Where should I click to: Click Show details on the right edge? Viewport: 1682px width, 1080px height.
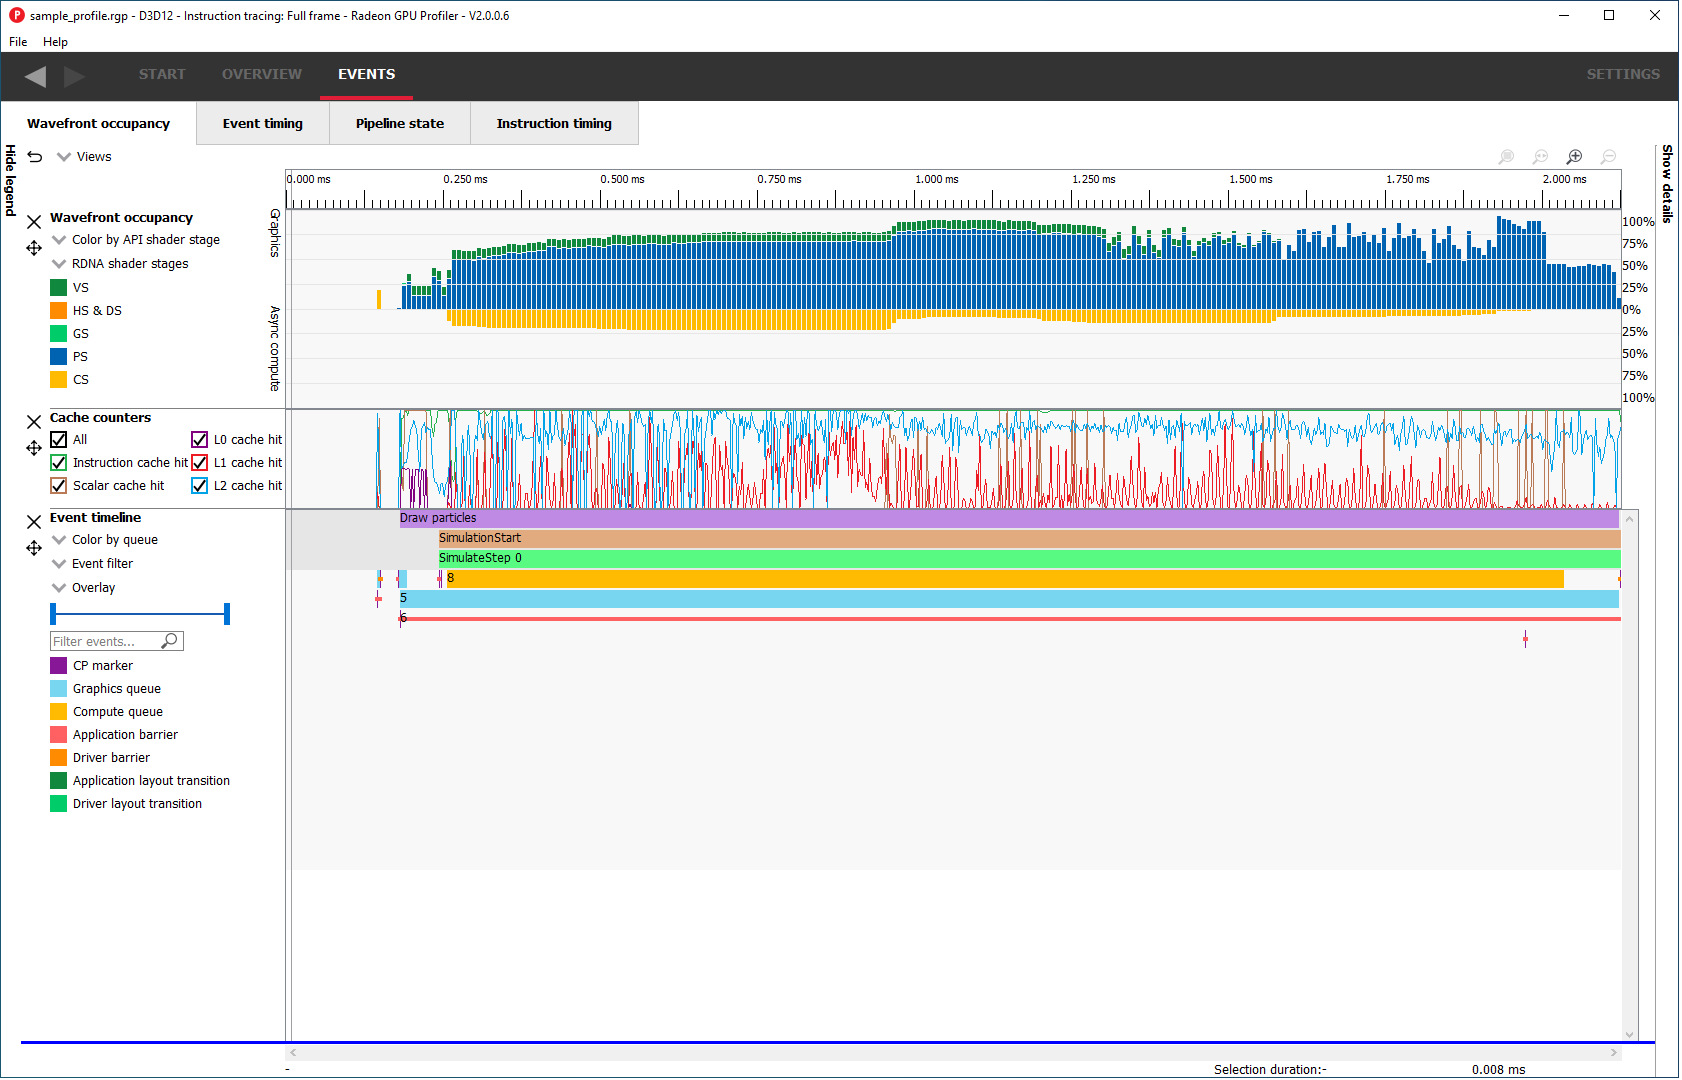(1666, 183)
